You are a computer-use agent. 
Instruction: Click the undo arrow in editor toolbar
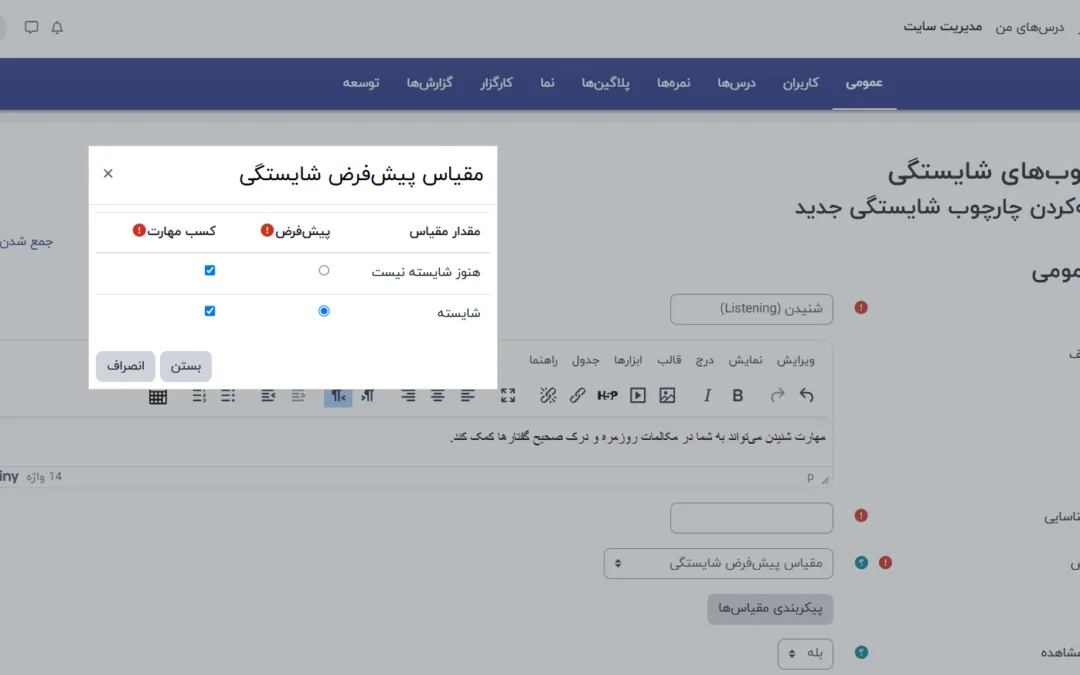click(807, 396)
